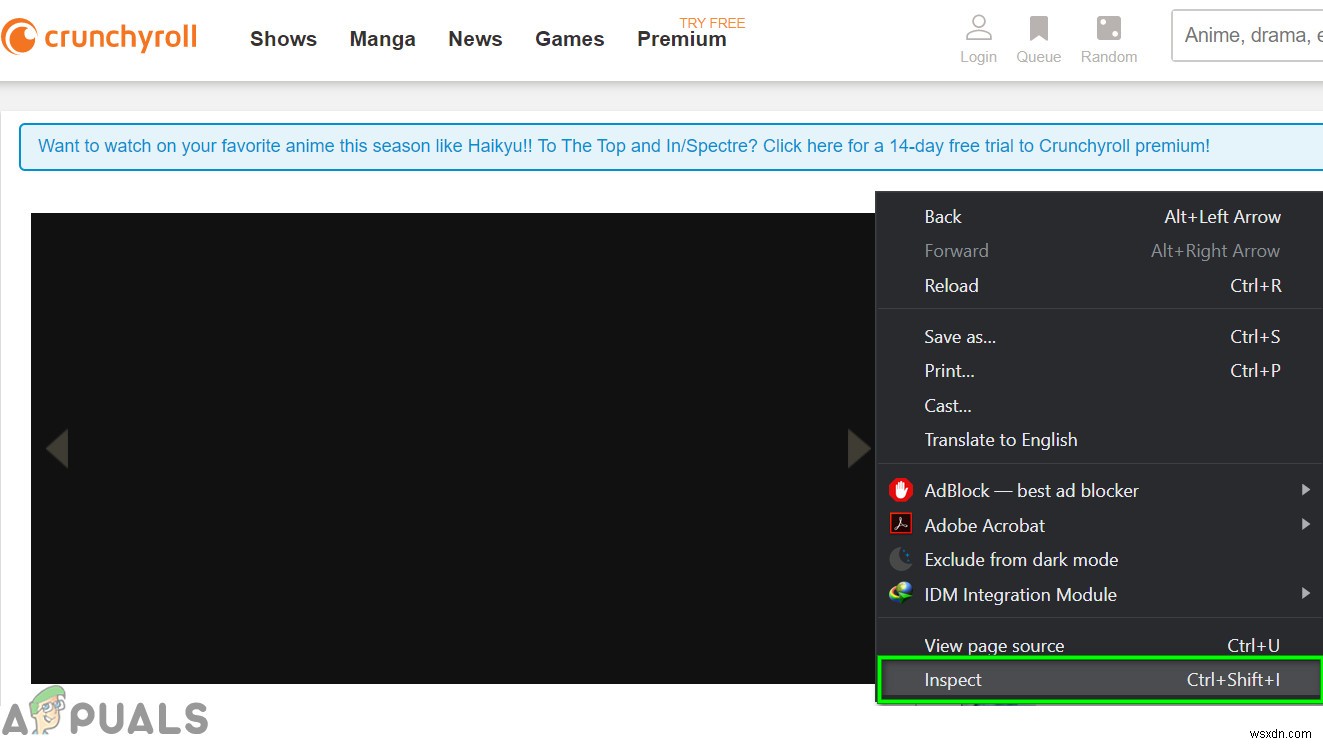Image resolution: width=1323 pixels, height=744 pixels.
Task: Click the next carousel arrow
Action: 858,448
